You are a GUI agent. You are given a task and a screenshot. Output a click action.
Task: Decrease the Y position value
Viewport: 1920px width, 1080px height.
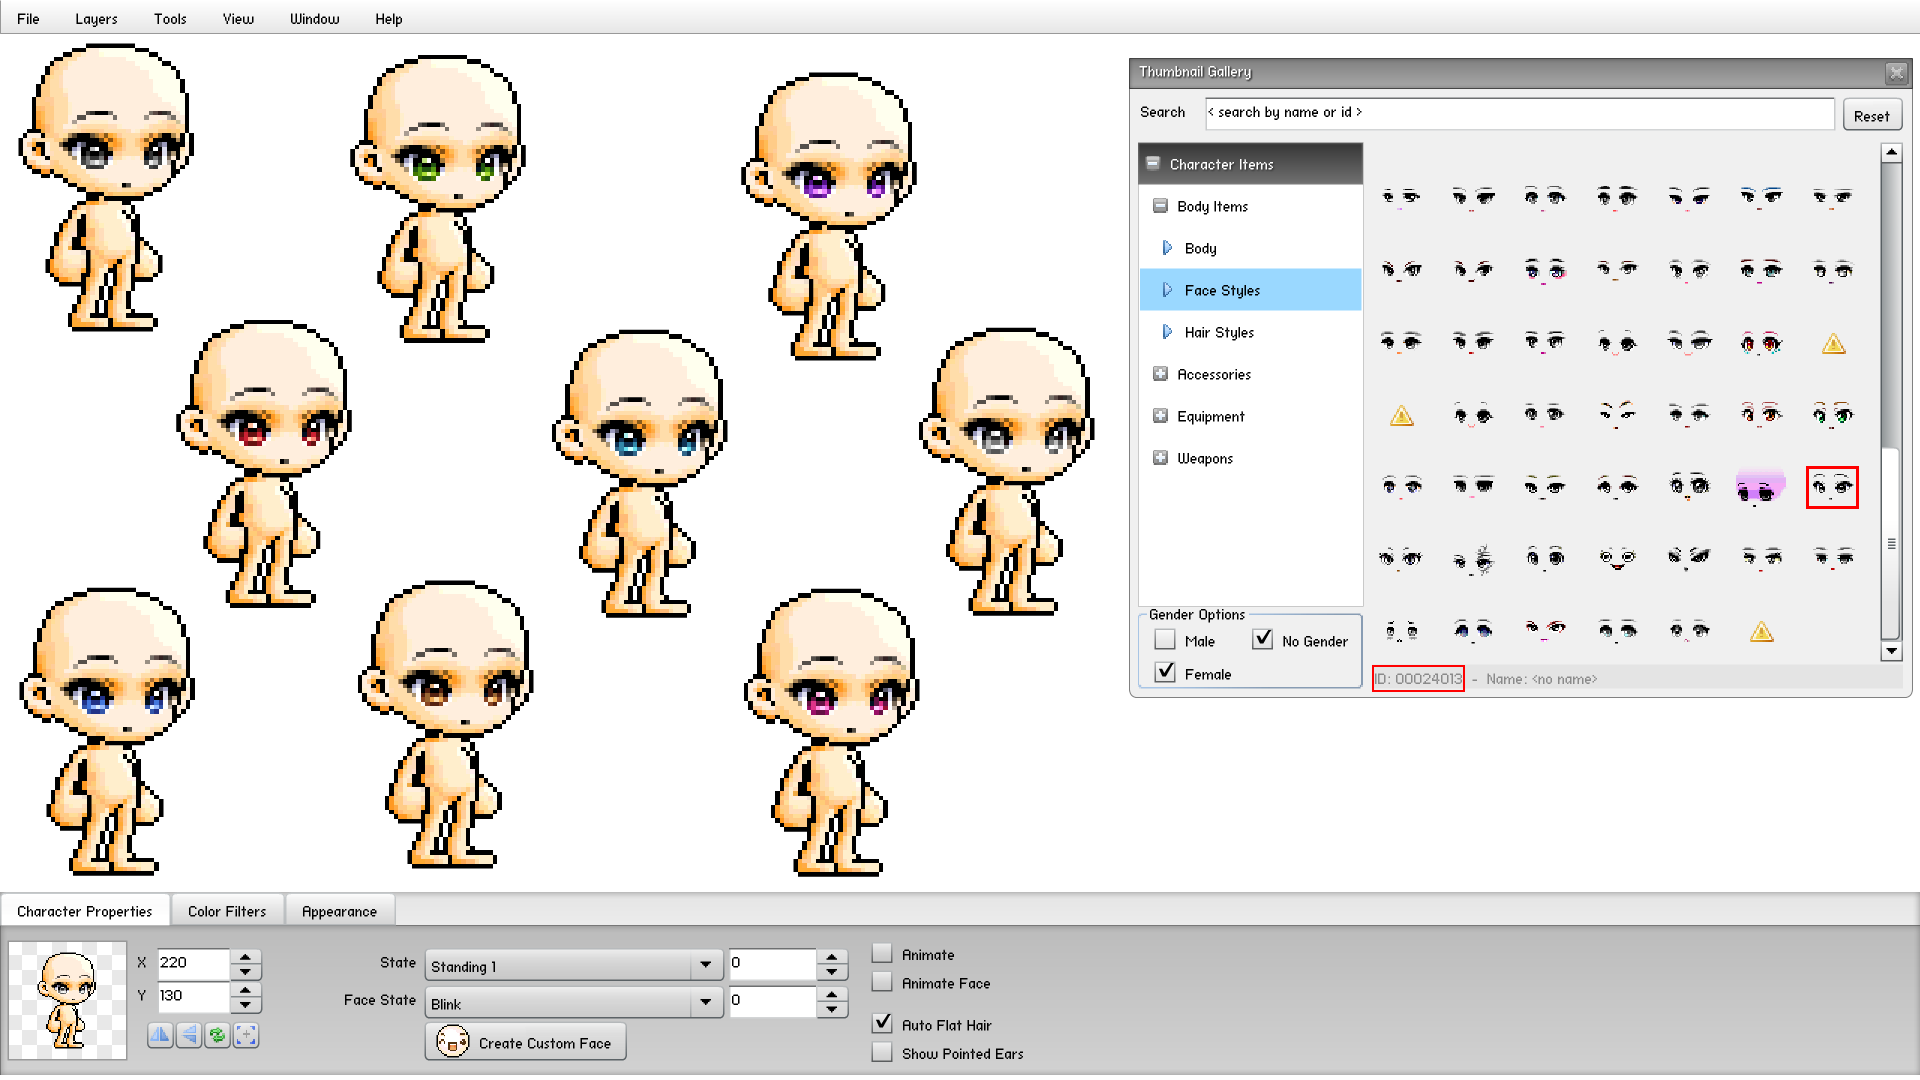[246, 1005]
